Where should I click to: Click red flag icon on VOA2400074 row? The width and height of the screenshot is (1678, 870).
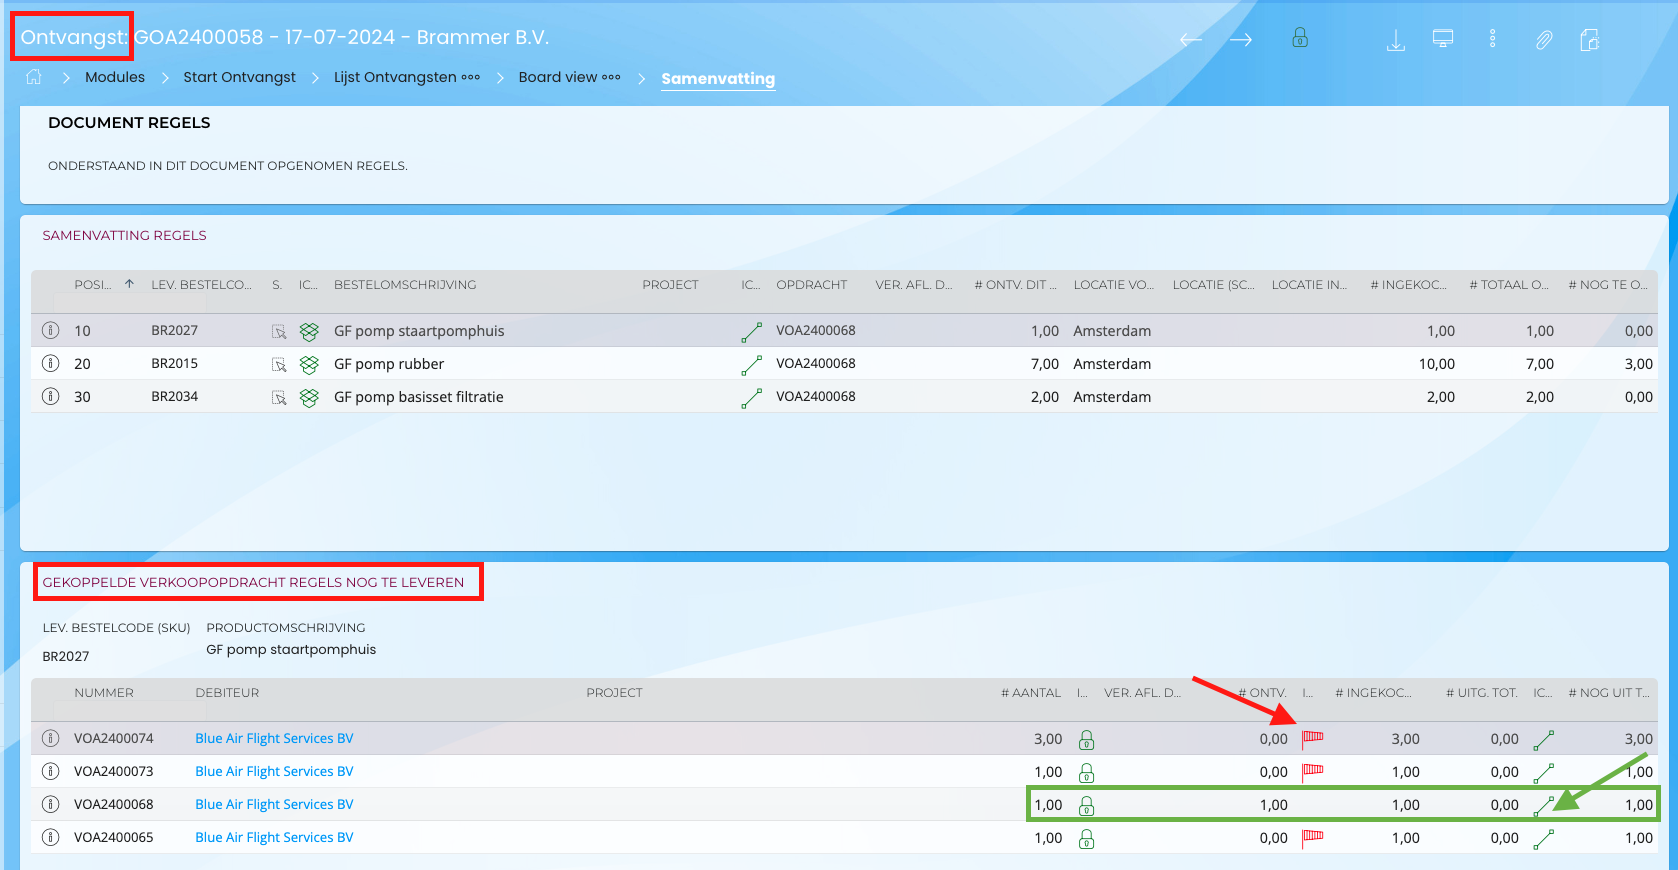pyautogui.click(x=1312, y=740)
